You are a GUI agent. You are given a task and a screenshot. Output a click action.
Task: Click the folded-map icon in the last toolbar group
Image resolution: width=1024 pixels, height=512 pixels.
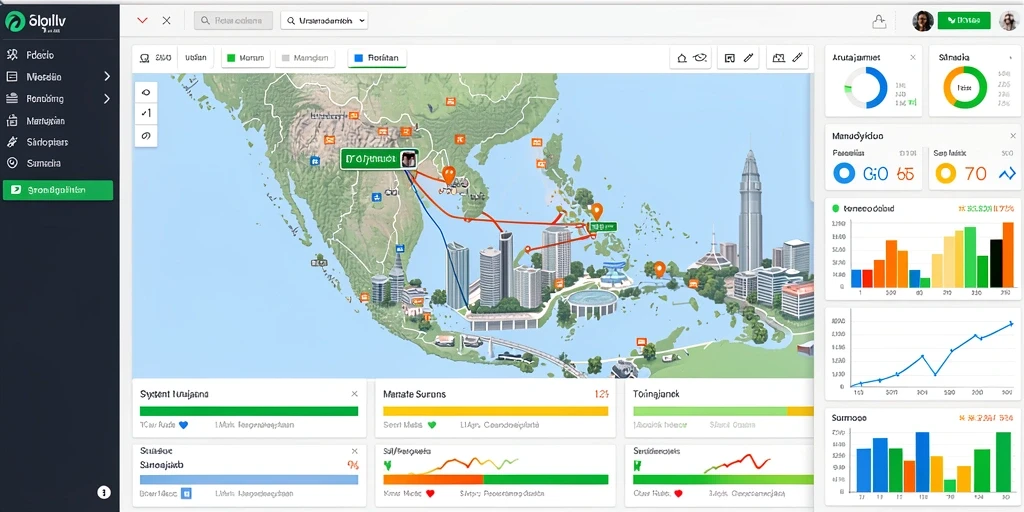point(778,57)
